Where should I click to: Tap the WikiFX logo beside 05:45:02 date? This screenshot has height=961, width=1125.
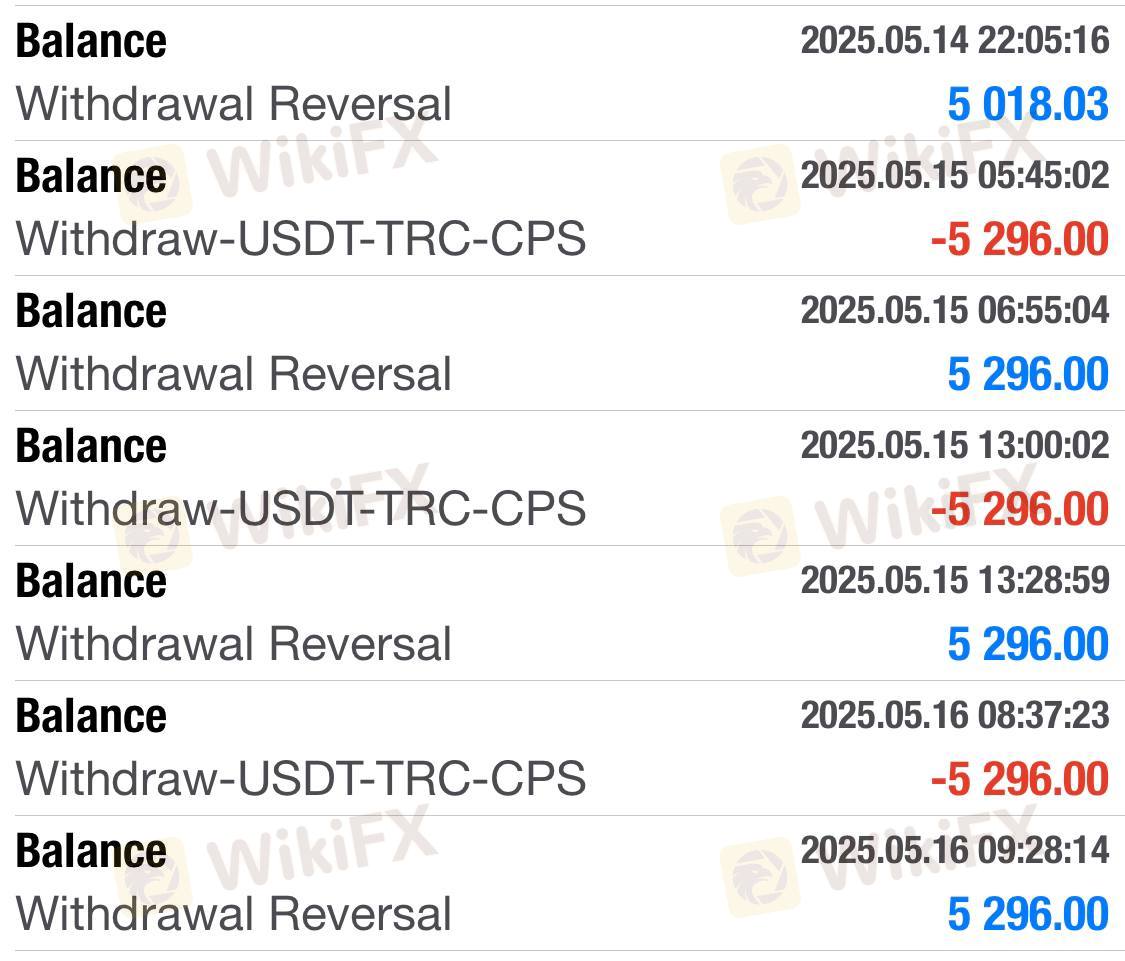pos(760,184)
